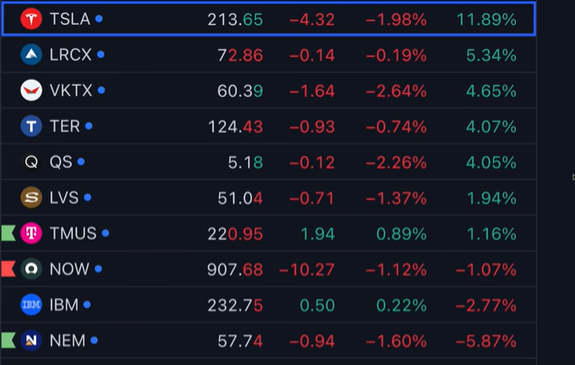The width and height of the screenshot is (575, 365).
Task: Click the QS change percent −2.26%
Action: (396, 163)
